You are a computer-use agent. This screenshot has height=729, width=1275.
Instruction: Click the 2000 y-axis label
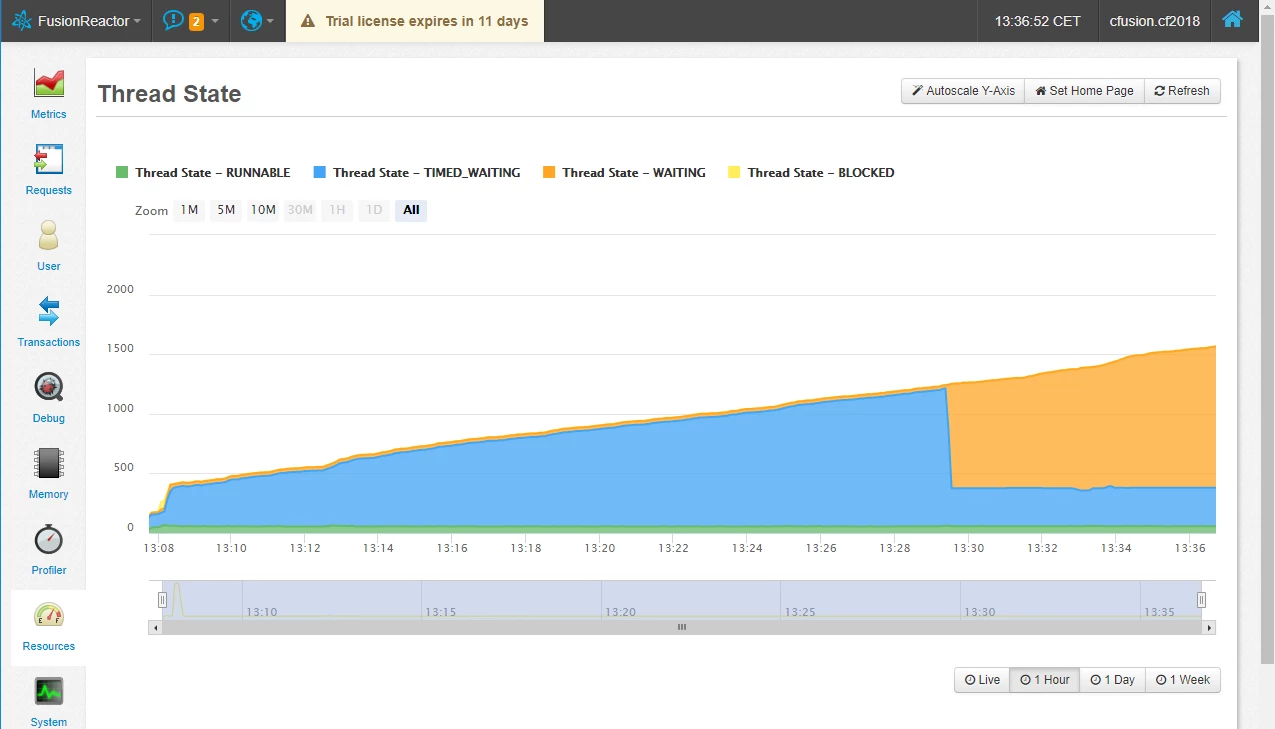(x=120, y=290)
